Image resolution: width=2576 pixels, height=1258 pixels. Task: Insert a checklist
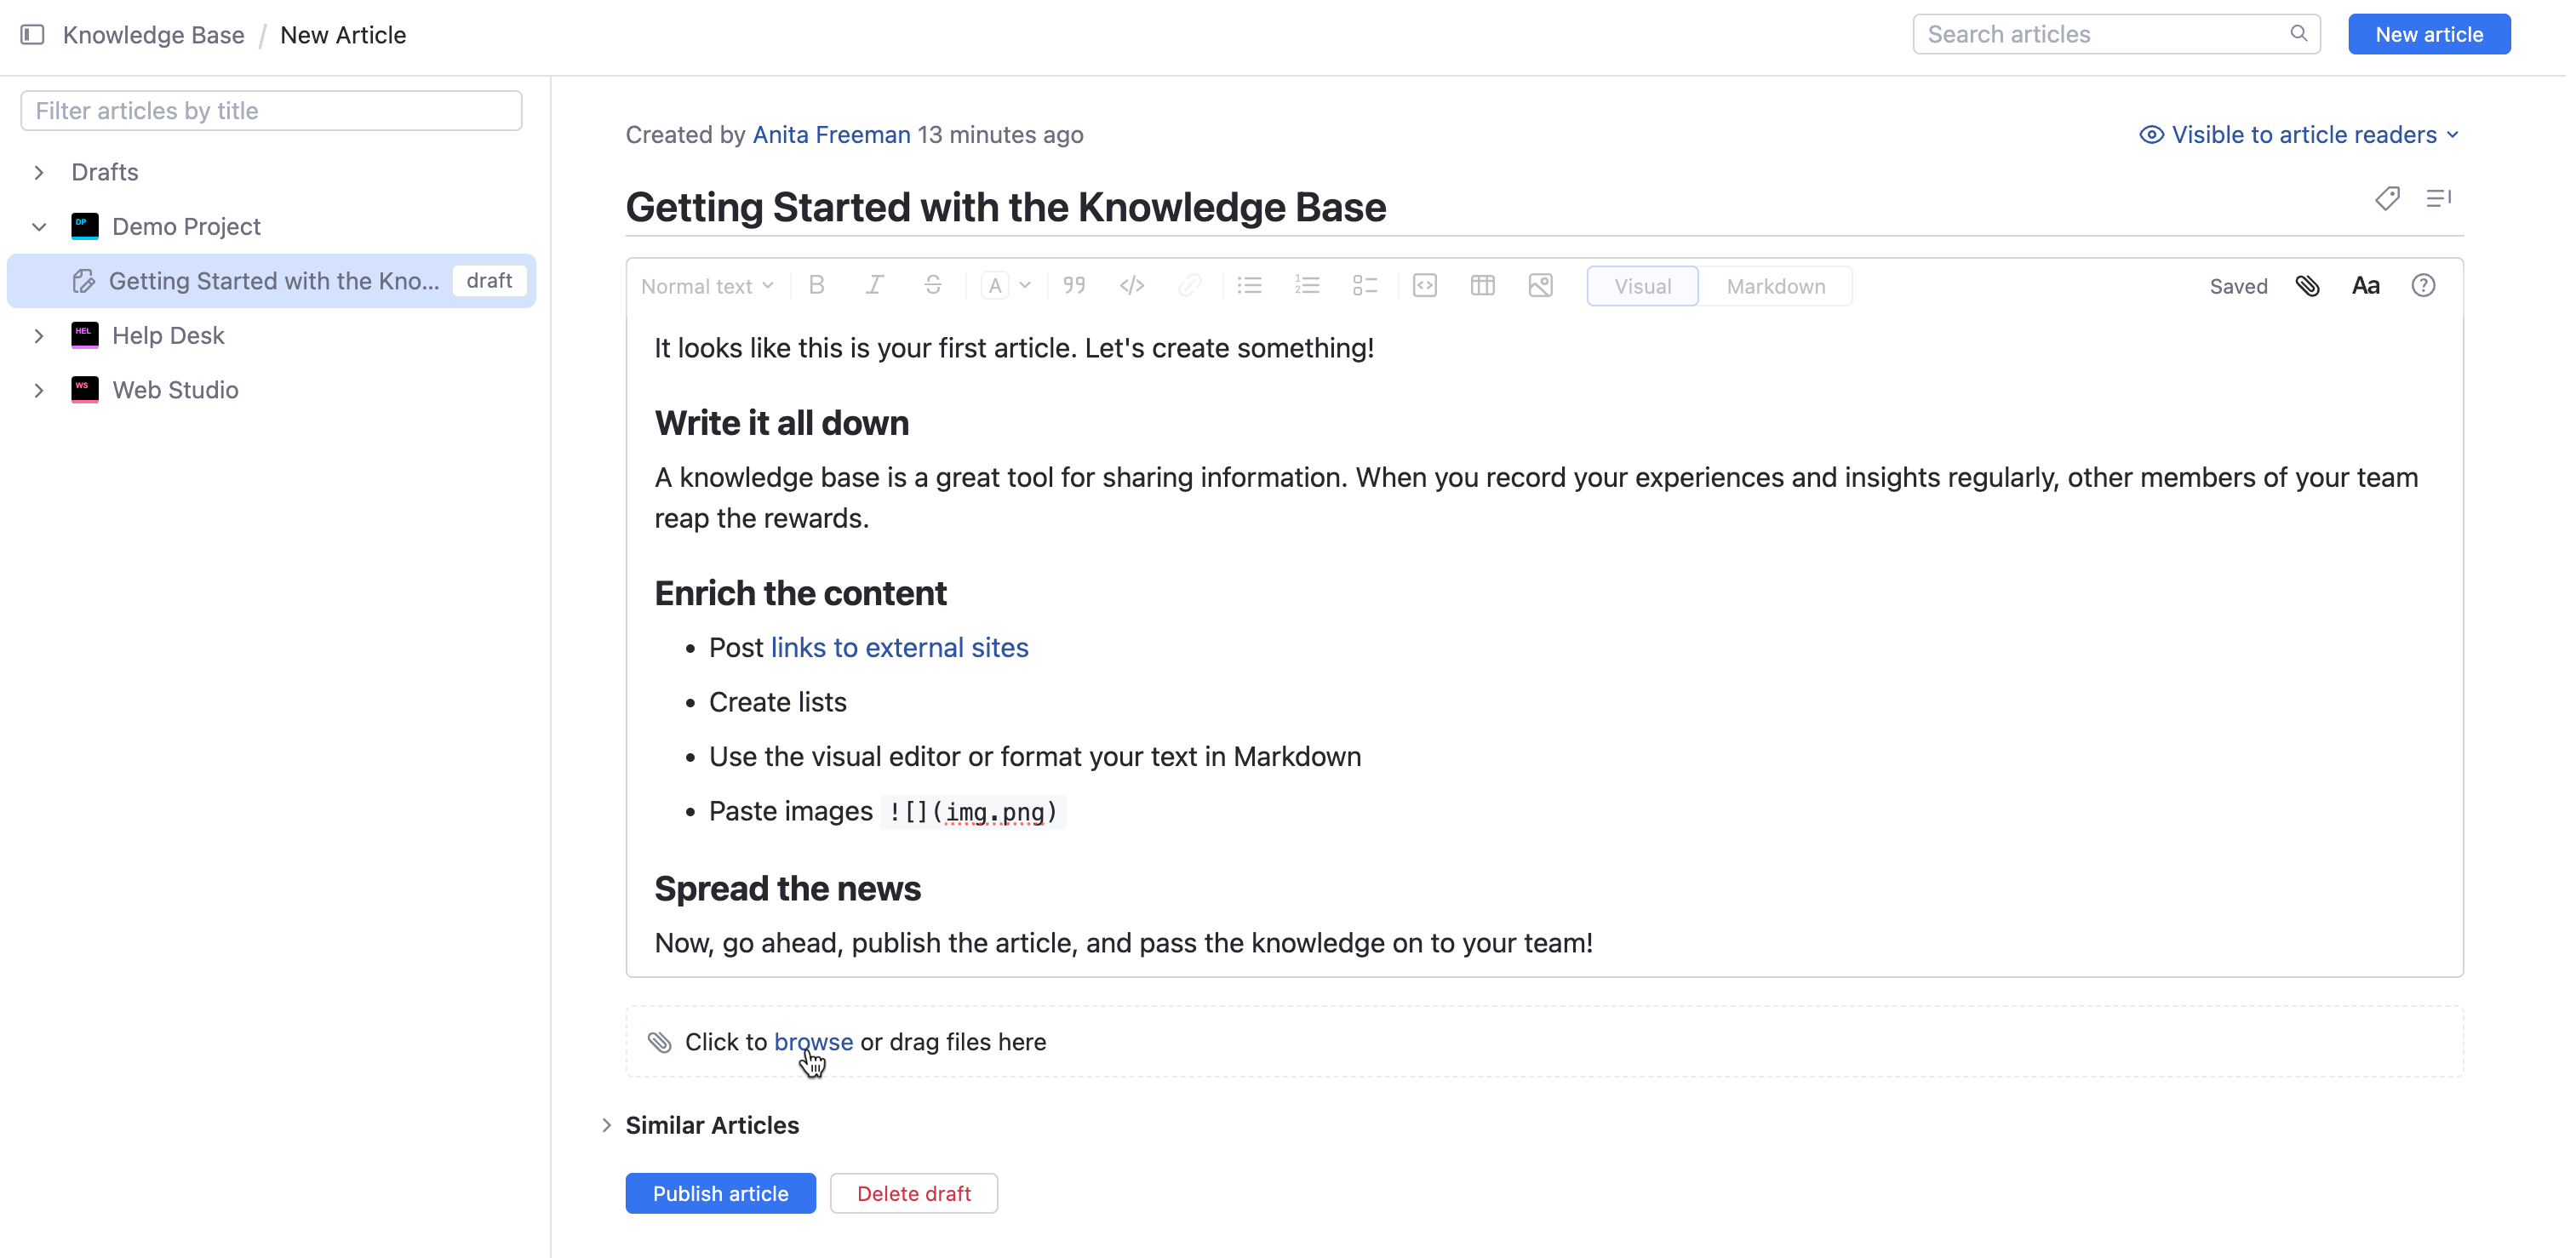pos(1364,286)
